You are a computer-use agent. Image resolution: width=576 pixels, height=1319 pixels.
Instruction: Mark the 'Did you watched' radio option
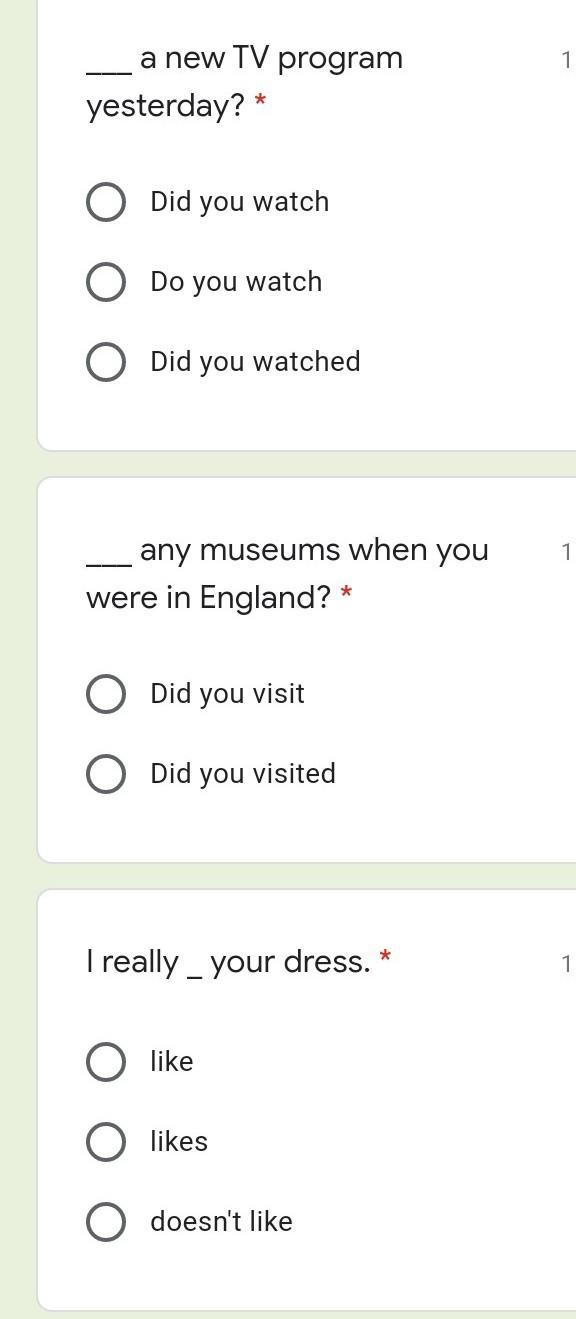click(x=106, y=361)
